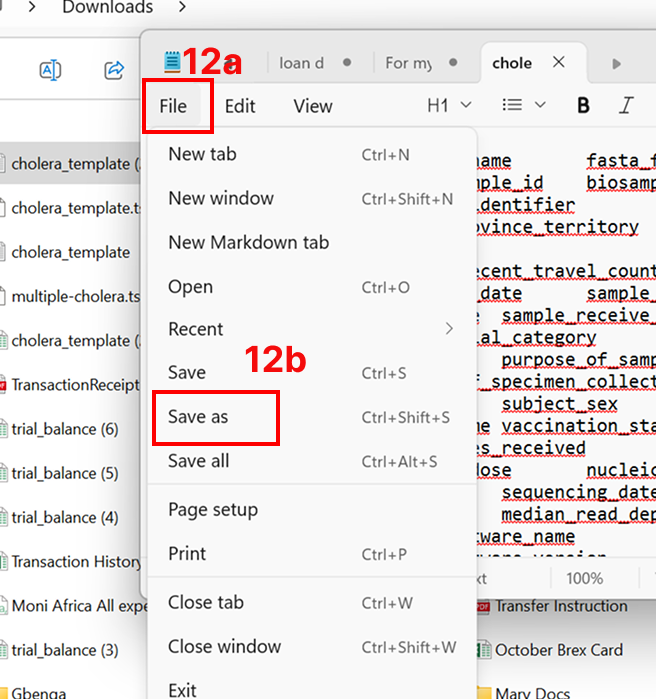Expand the list style dropdown arrow
The height and width of the screenshot is (699, 656).
click(x=540, y=105)
